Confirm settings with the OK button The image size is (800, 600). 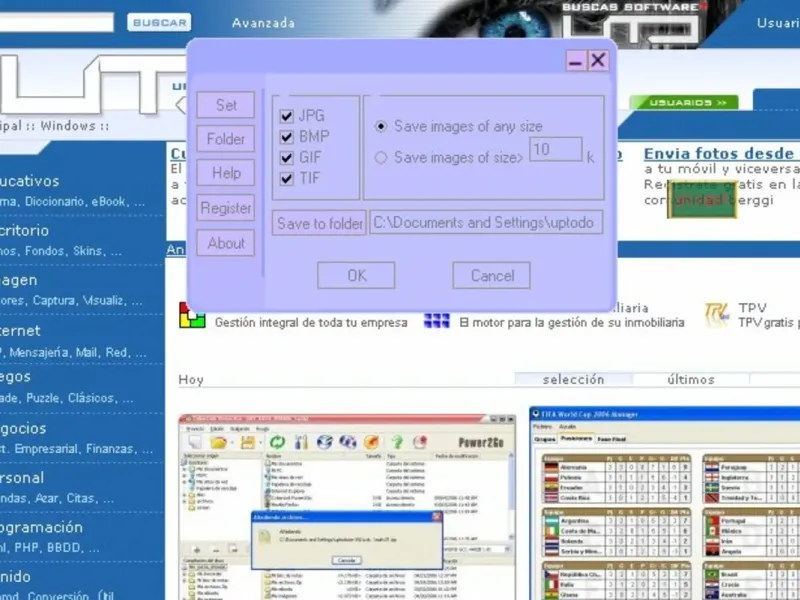(x=356, y=276)
